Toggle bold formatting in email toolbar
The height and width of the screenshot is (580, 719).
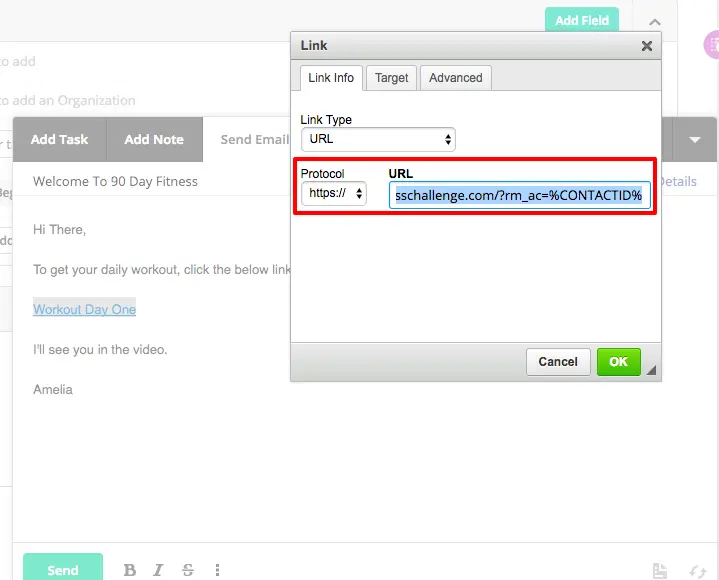coord(129,570)
